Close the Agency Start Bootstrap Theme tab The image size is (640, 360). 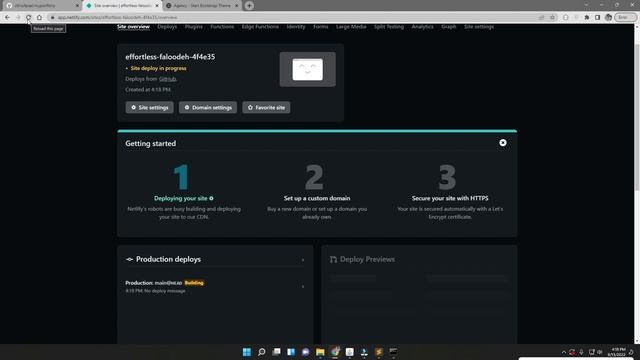236,6
